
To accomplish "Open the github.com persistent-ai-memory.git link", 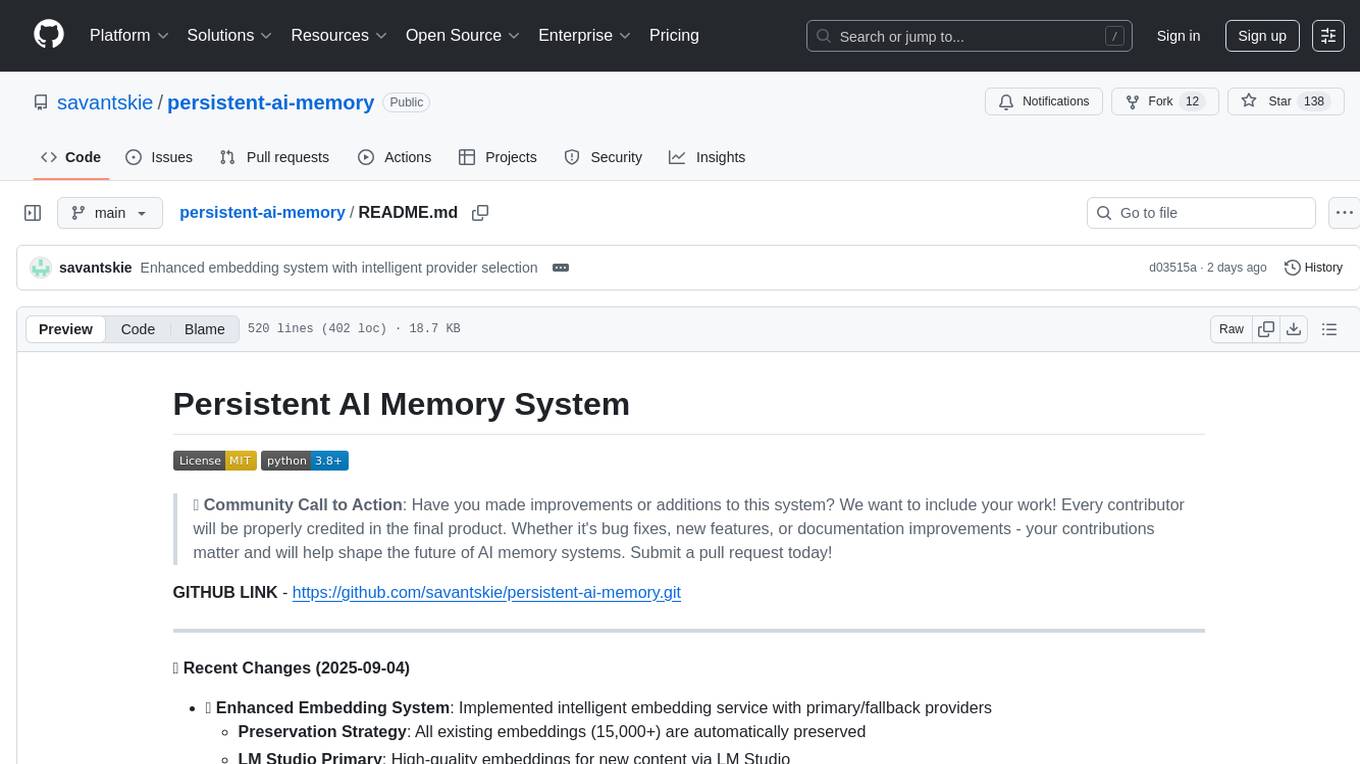I will coord(486,592).
